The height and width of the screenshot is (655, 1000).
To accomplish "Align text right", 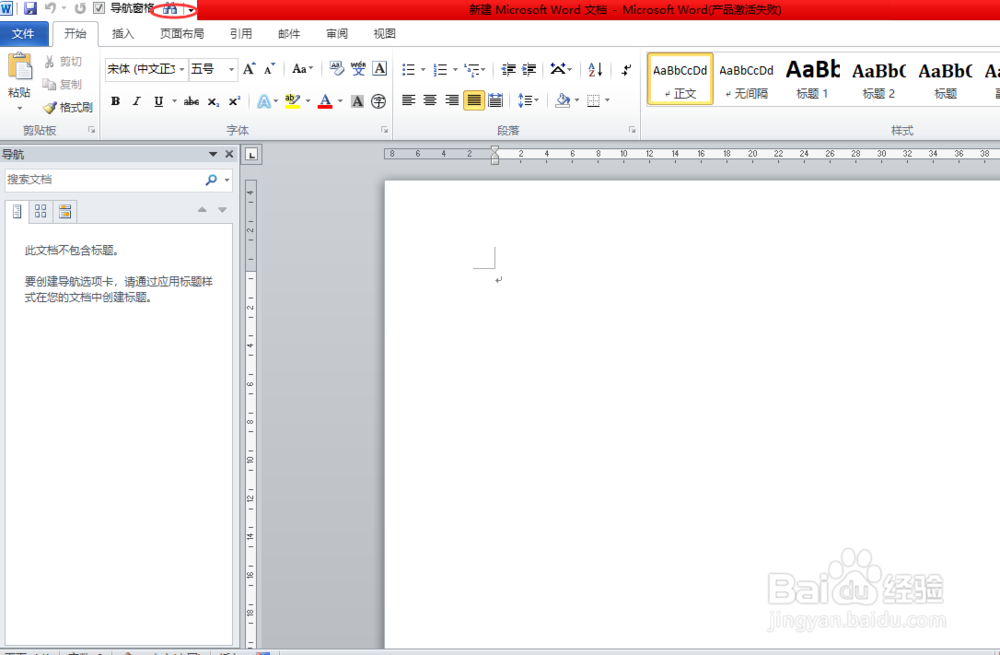I will 452,100.
